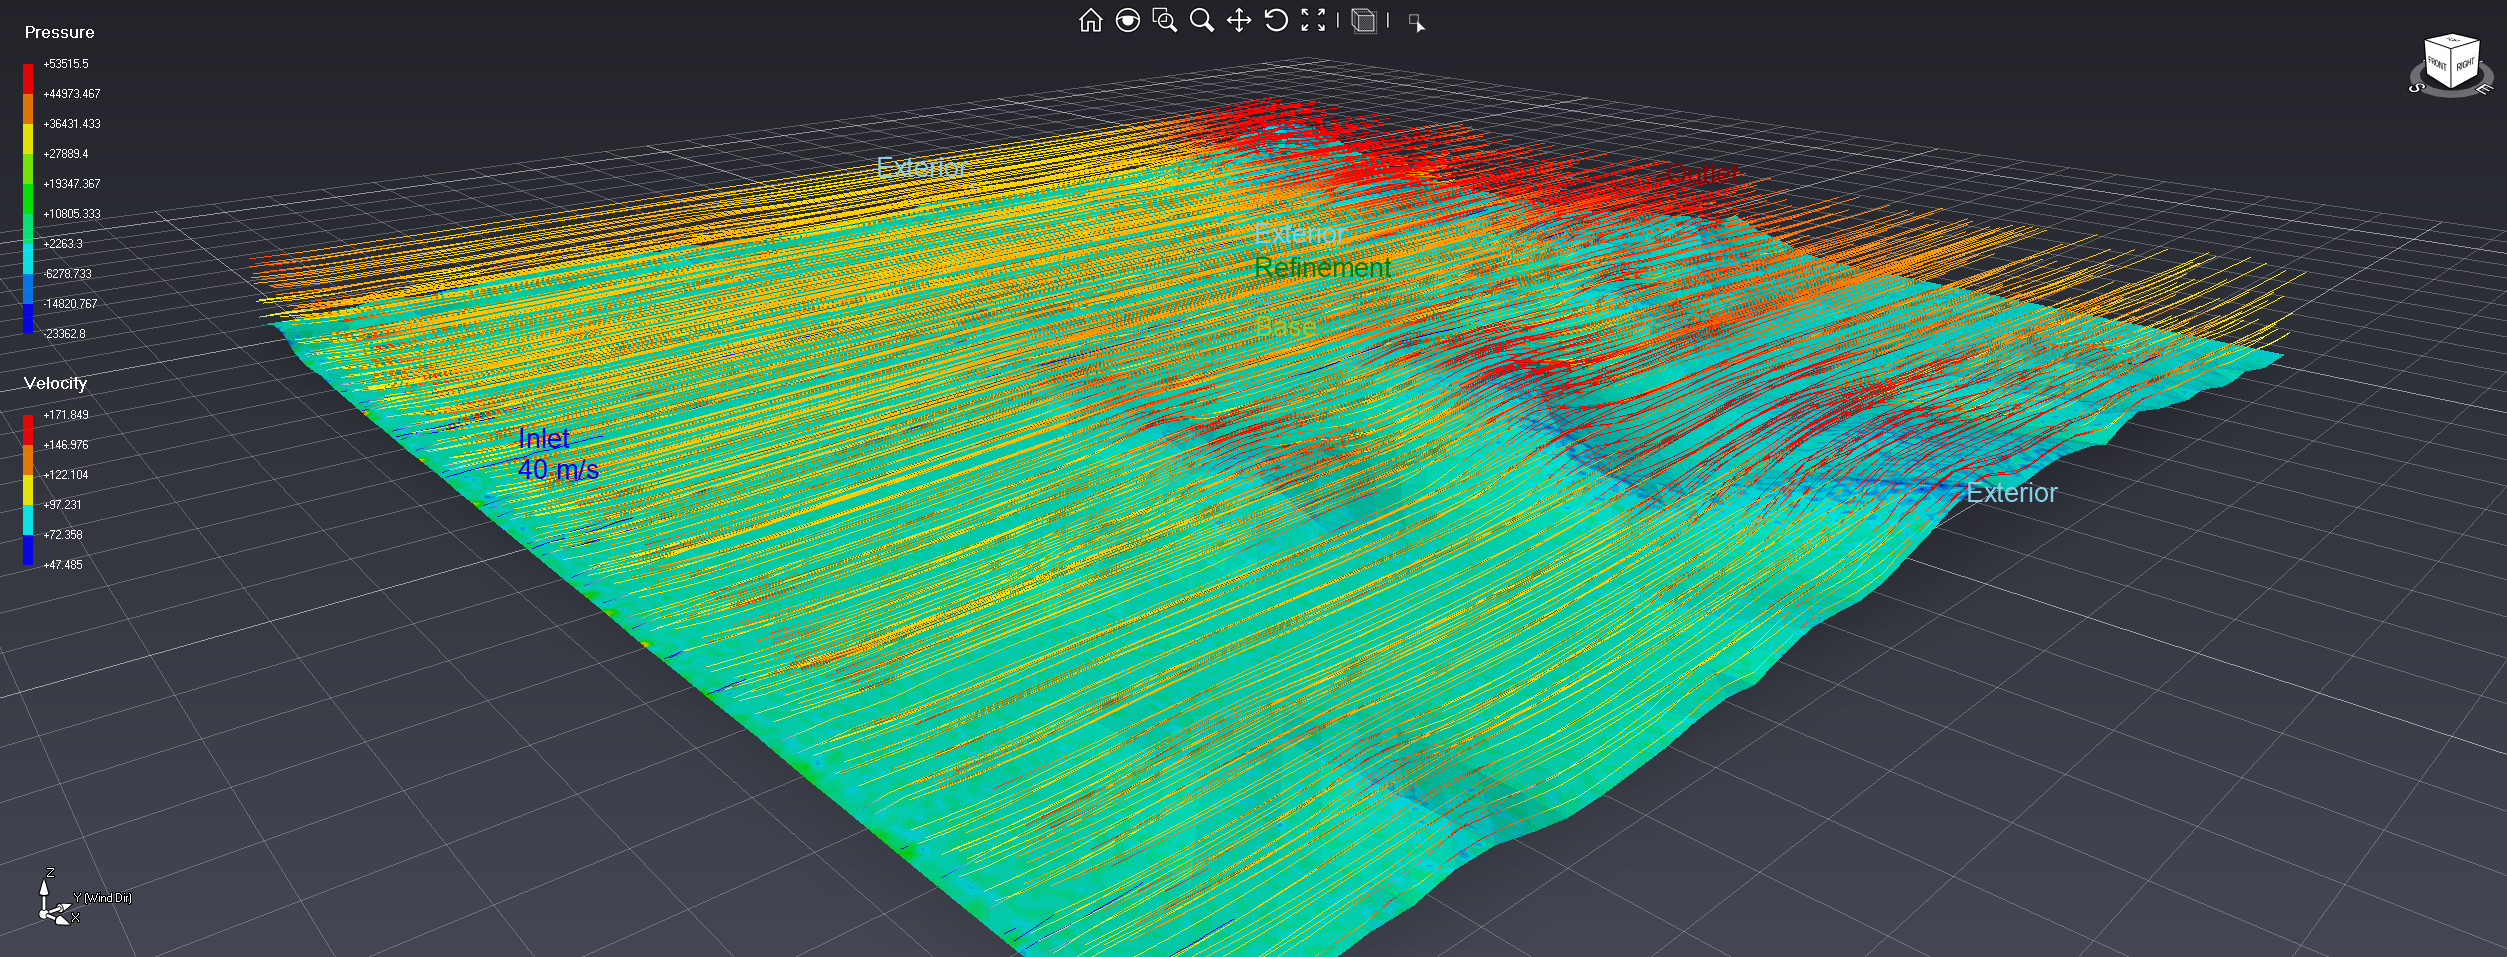
Task: Select the zoom window tool
Action: point(1164,20)
